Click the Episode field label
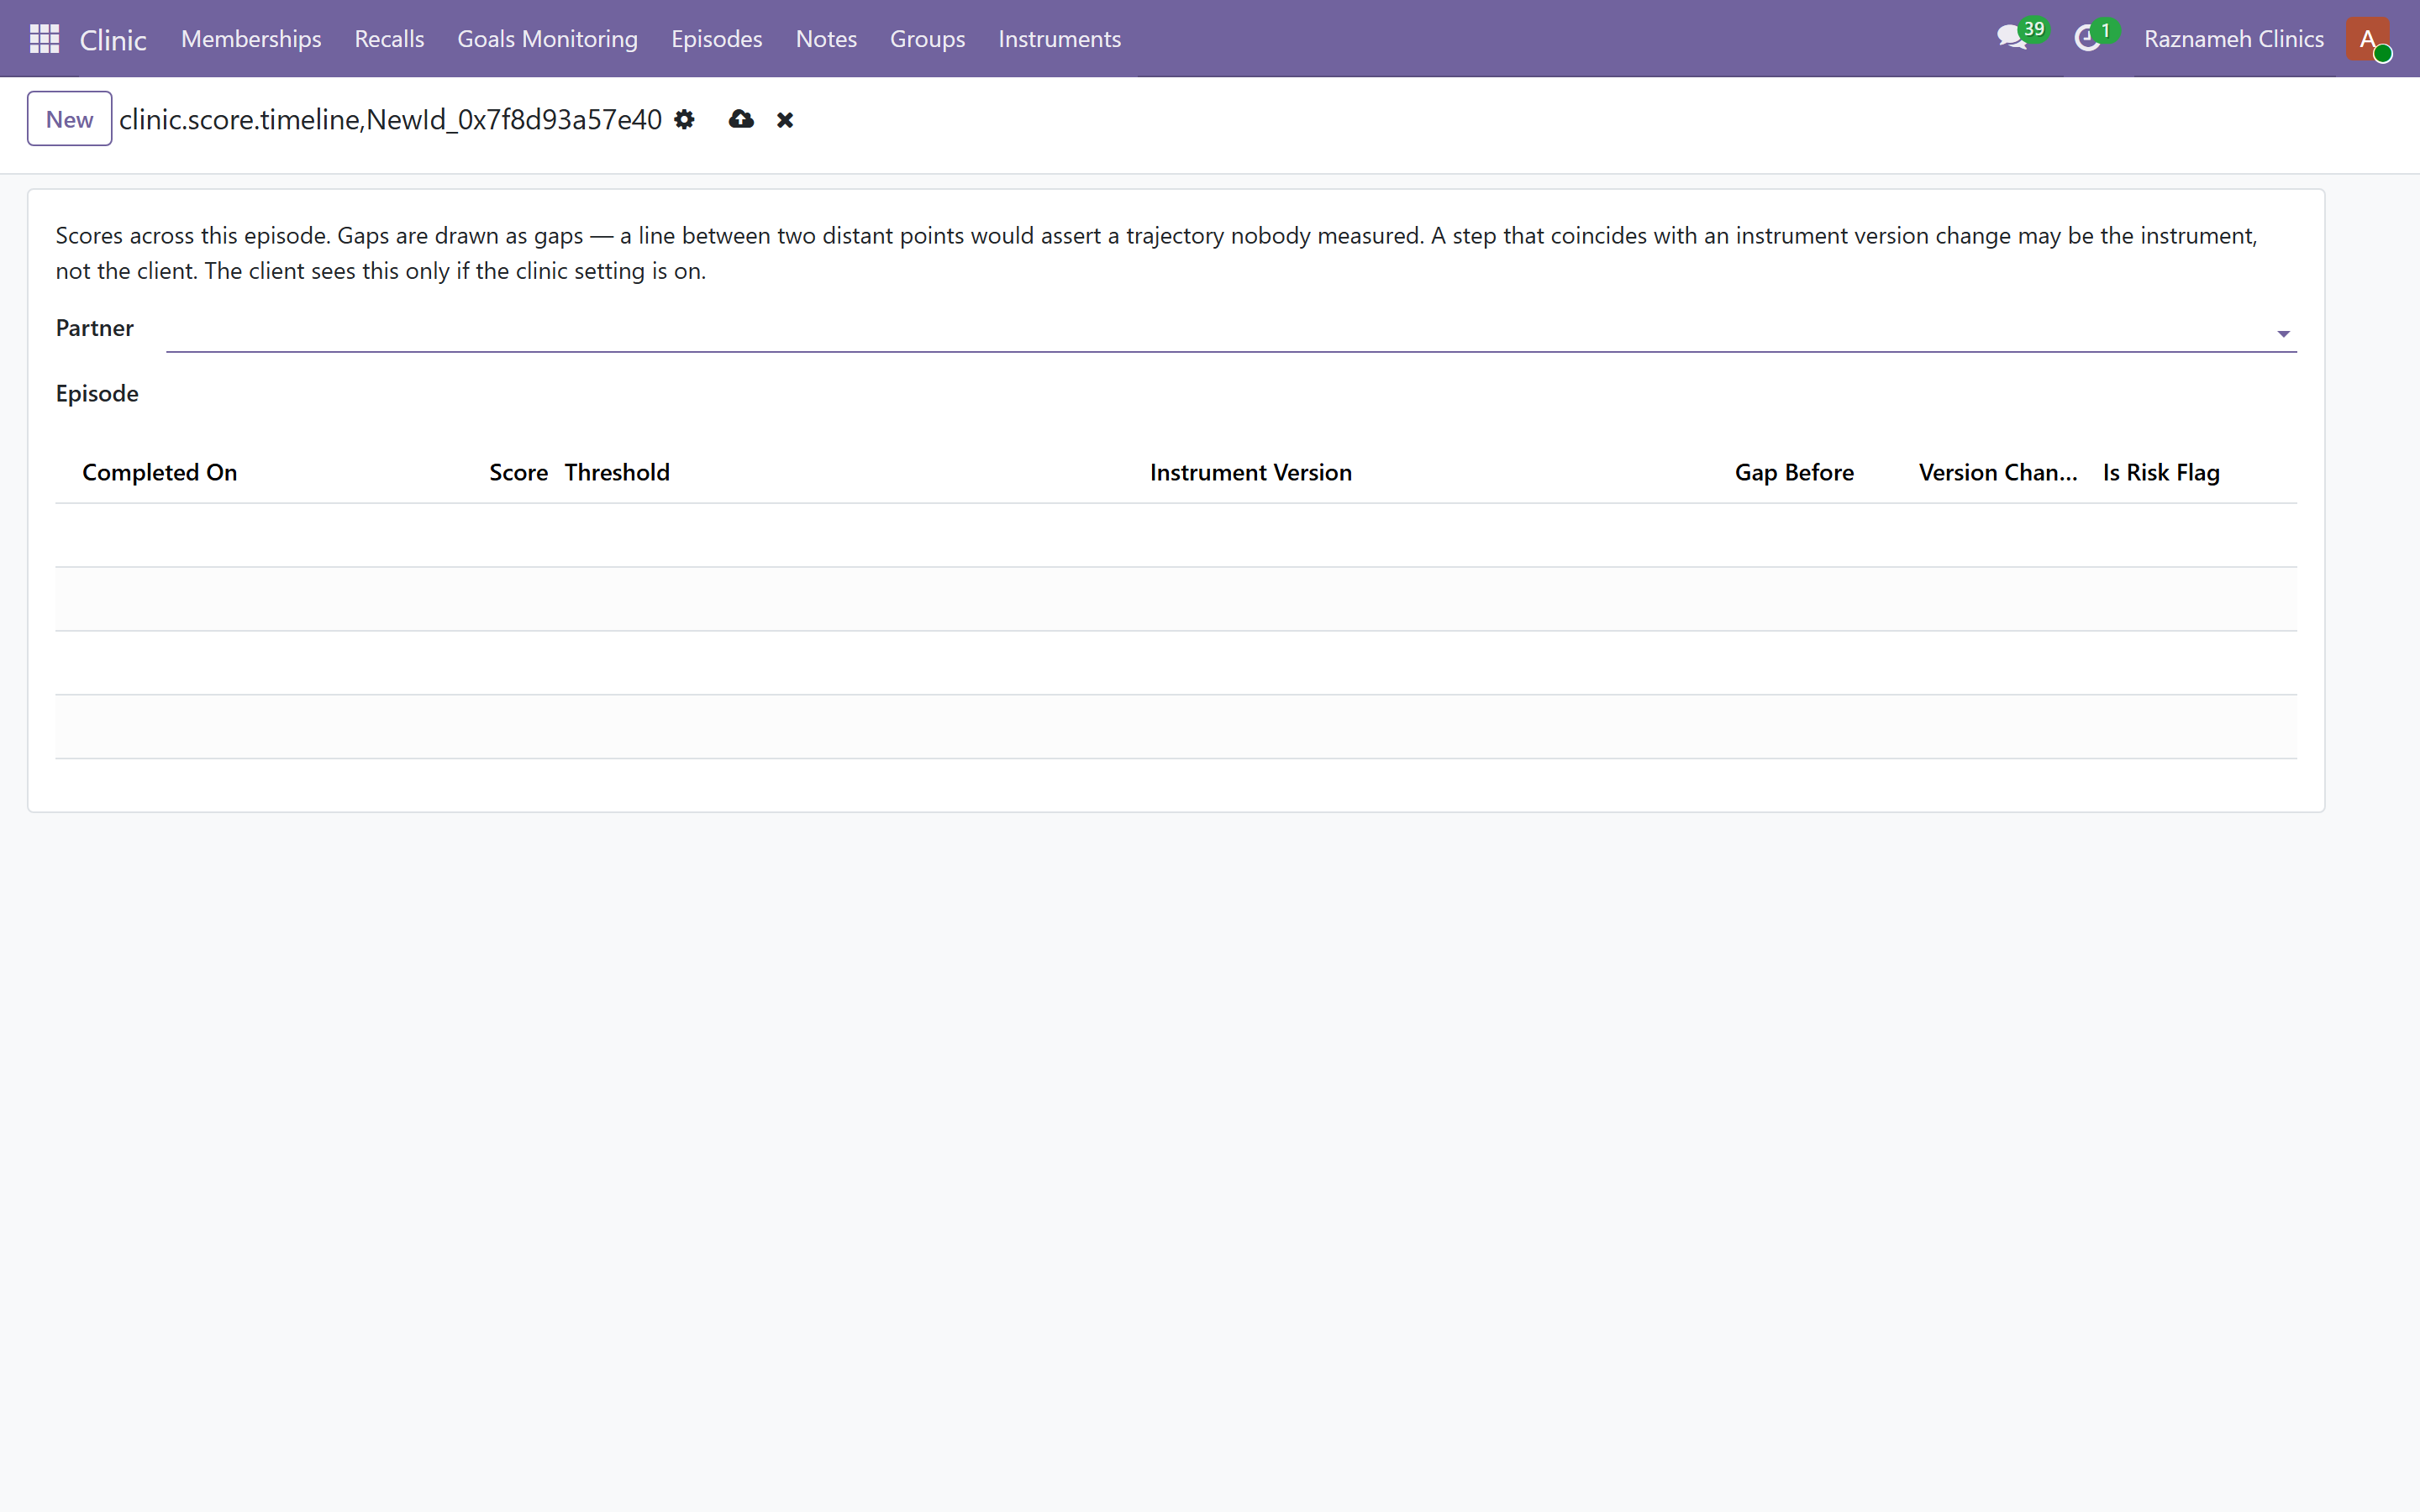This screenshot has height=1512, width=2420. click(97, 393)
